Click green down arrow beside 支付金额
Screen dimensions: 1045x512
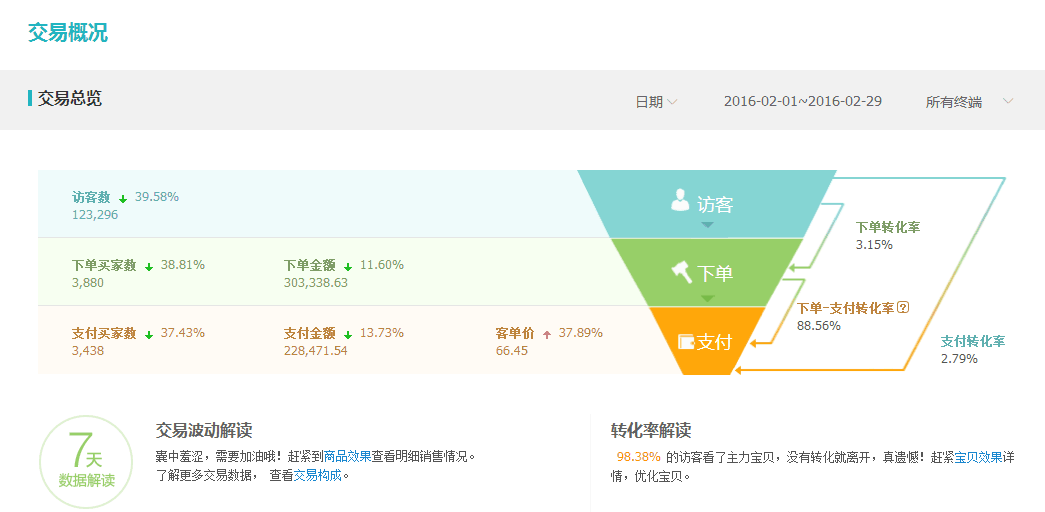pos(348,334)
